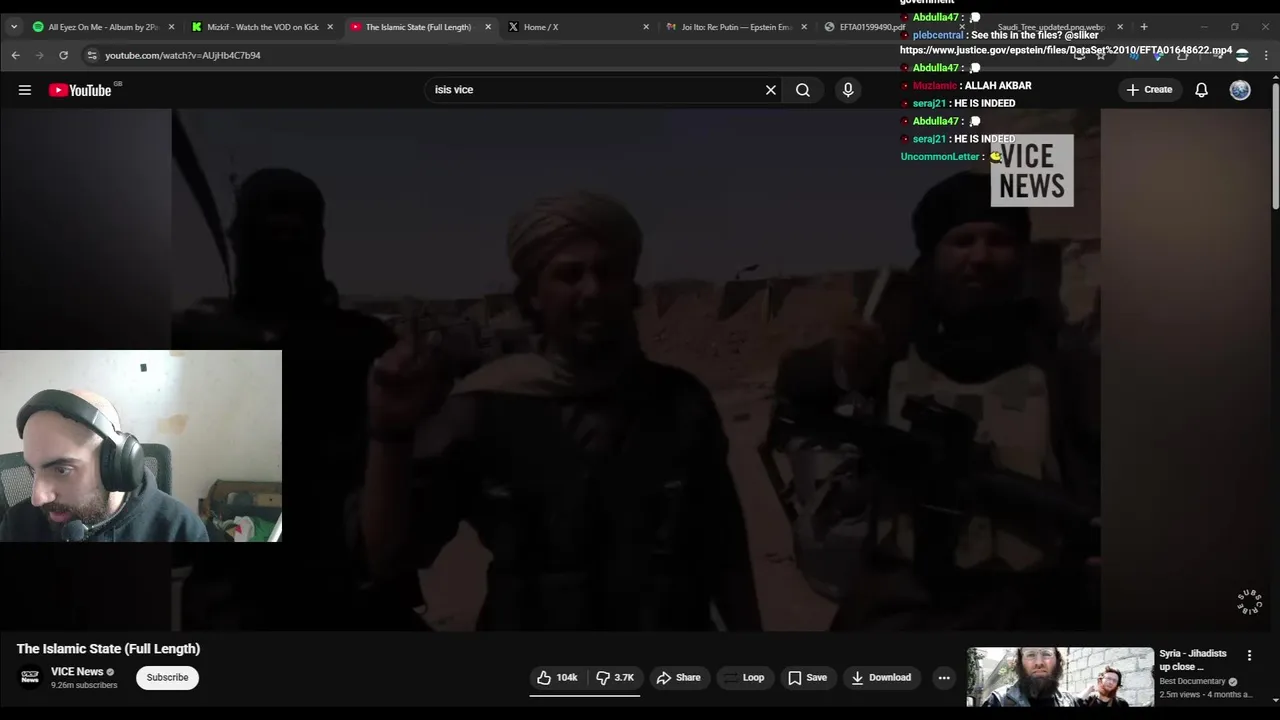Open the YouTube guide hamburger menu
The image size is (1280, 720).
pyautogui.click(x=25, y=90)
